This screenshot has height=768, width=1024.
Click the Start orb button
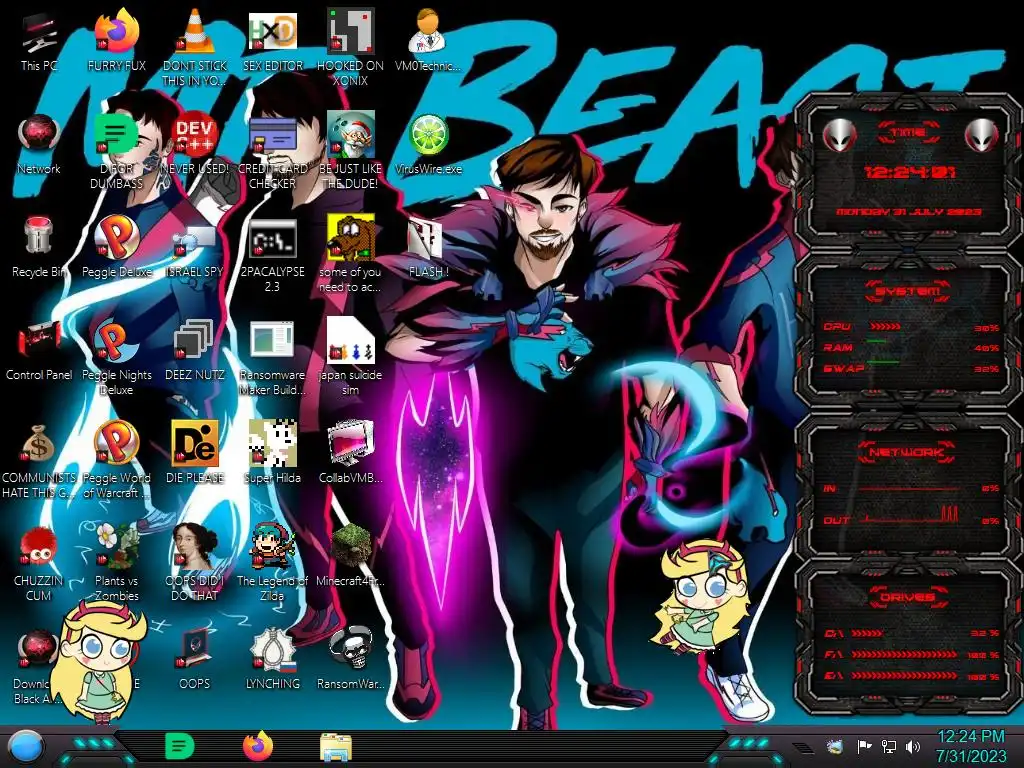coord(26,748)
